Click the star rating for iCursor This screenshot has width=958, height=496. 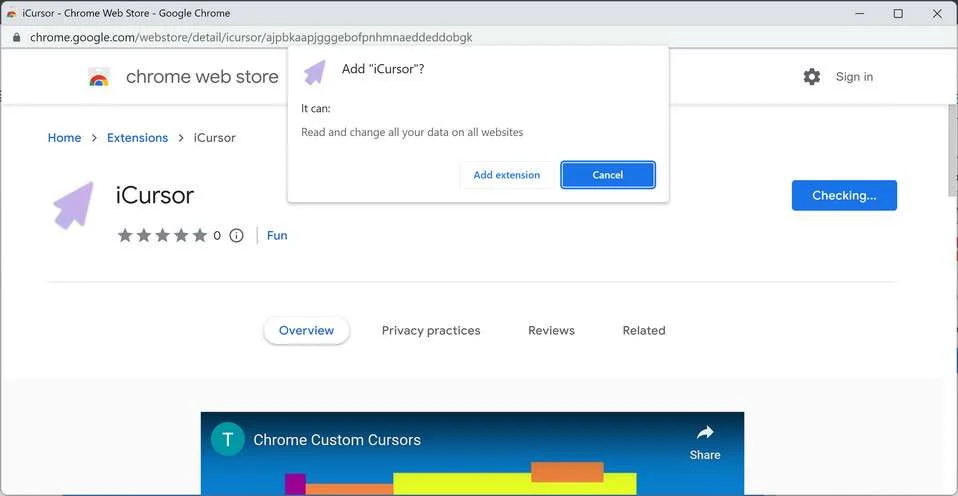pos(162,236)
